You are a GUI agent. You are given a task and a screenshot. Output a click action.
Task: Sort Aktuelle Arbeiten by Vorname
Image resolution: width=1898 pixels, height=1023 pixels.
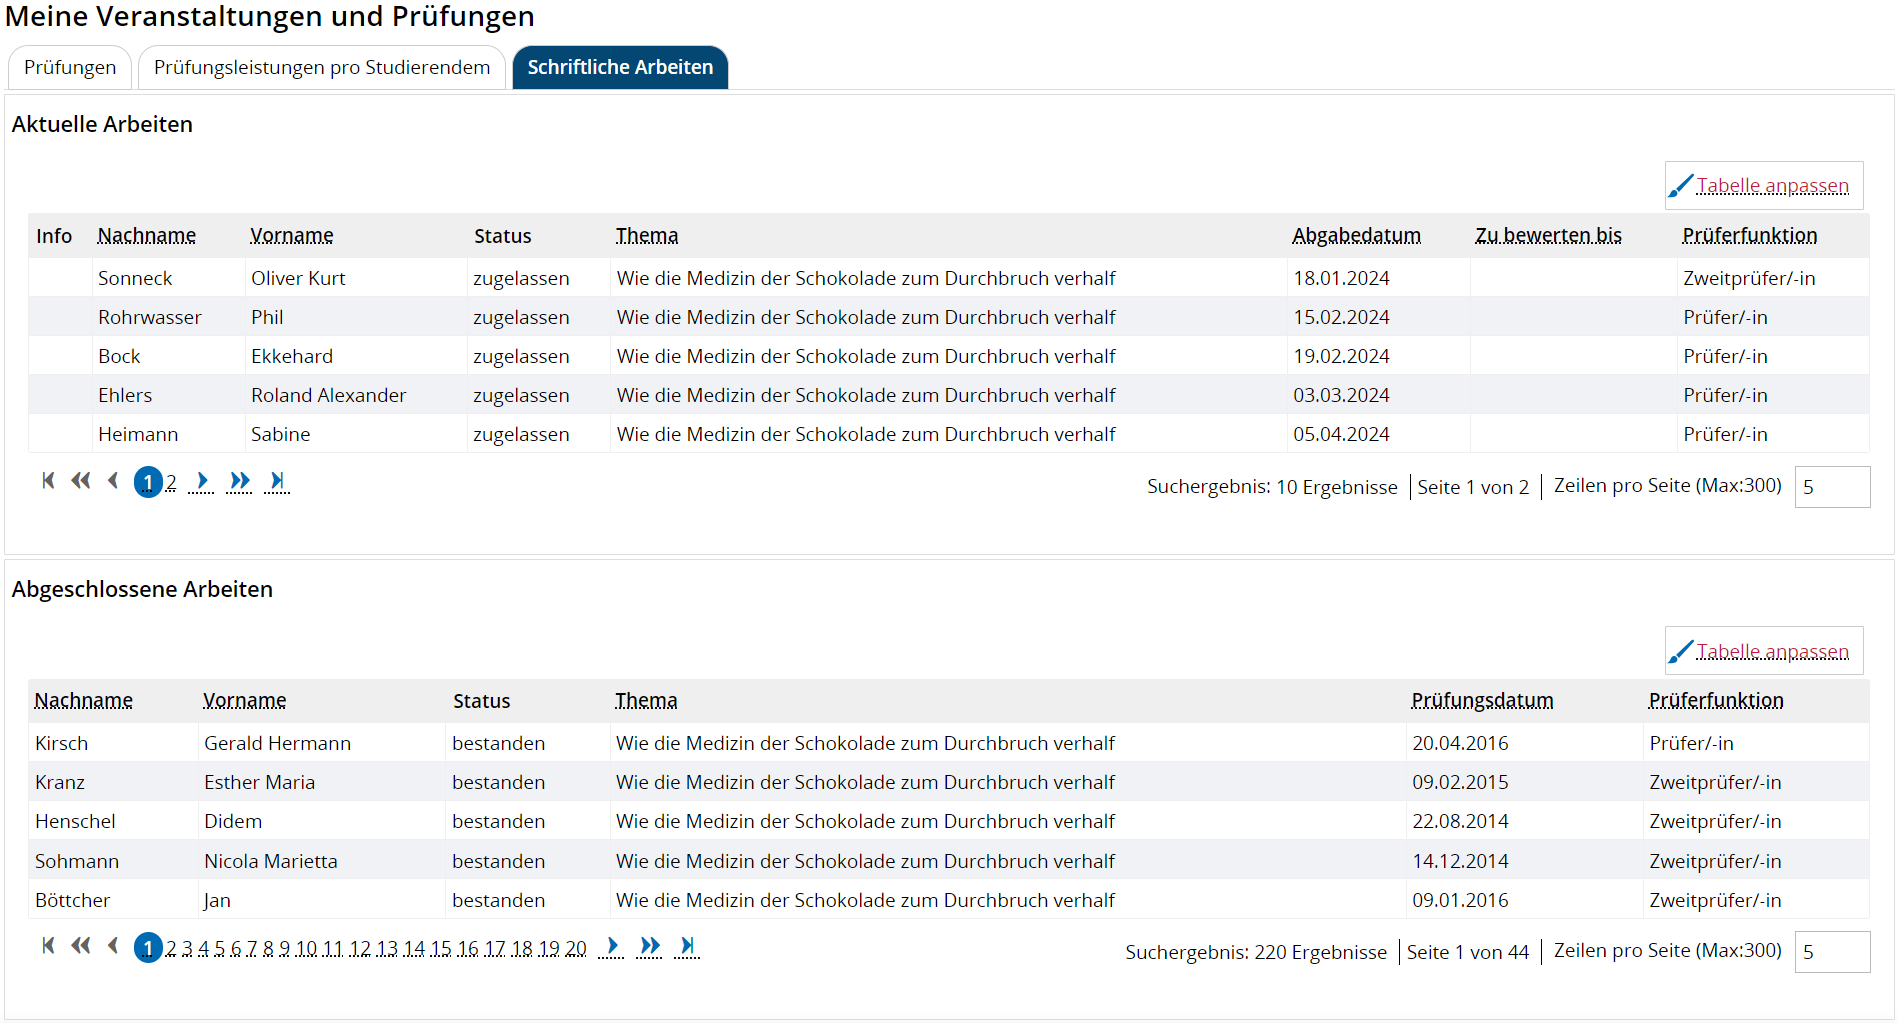click(292, 236)
